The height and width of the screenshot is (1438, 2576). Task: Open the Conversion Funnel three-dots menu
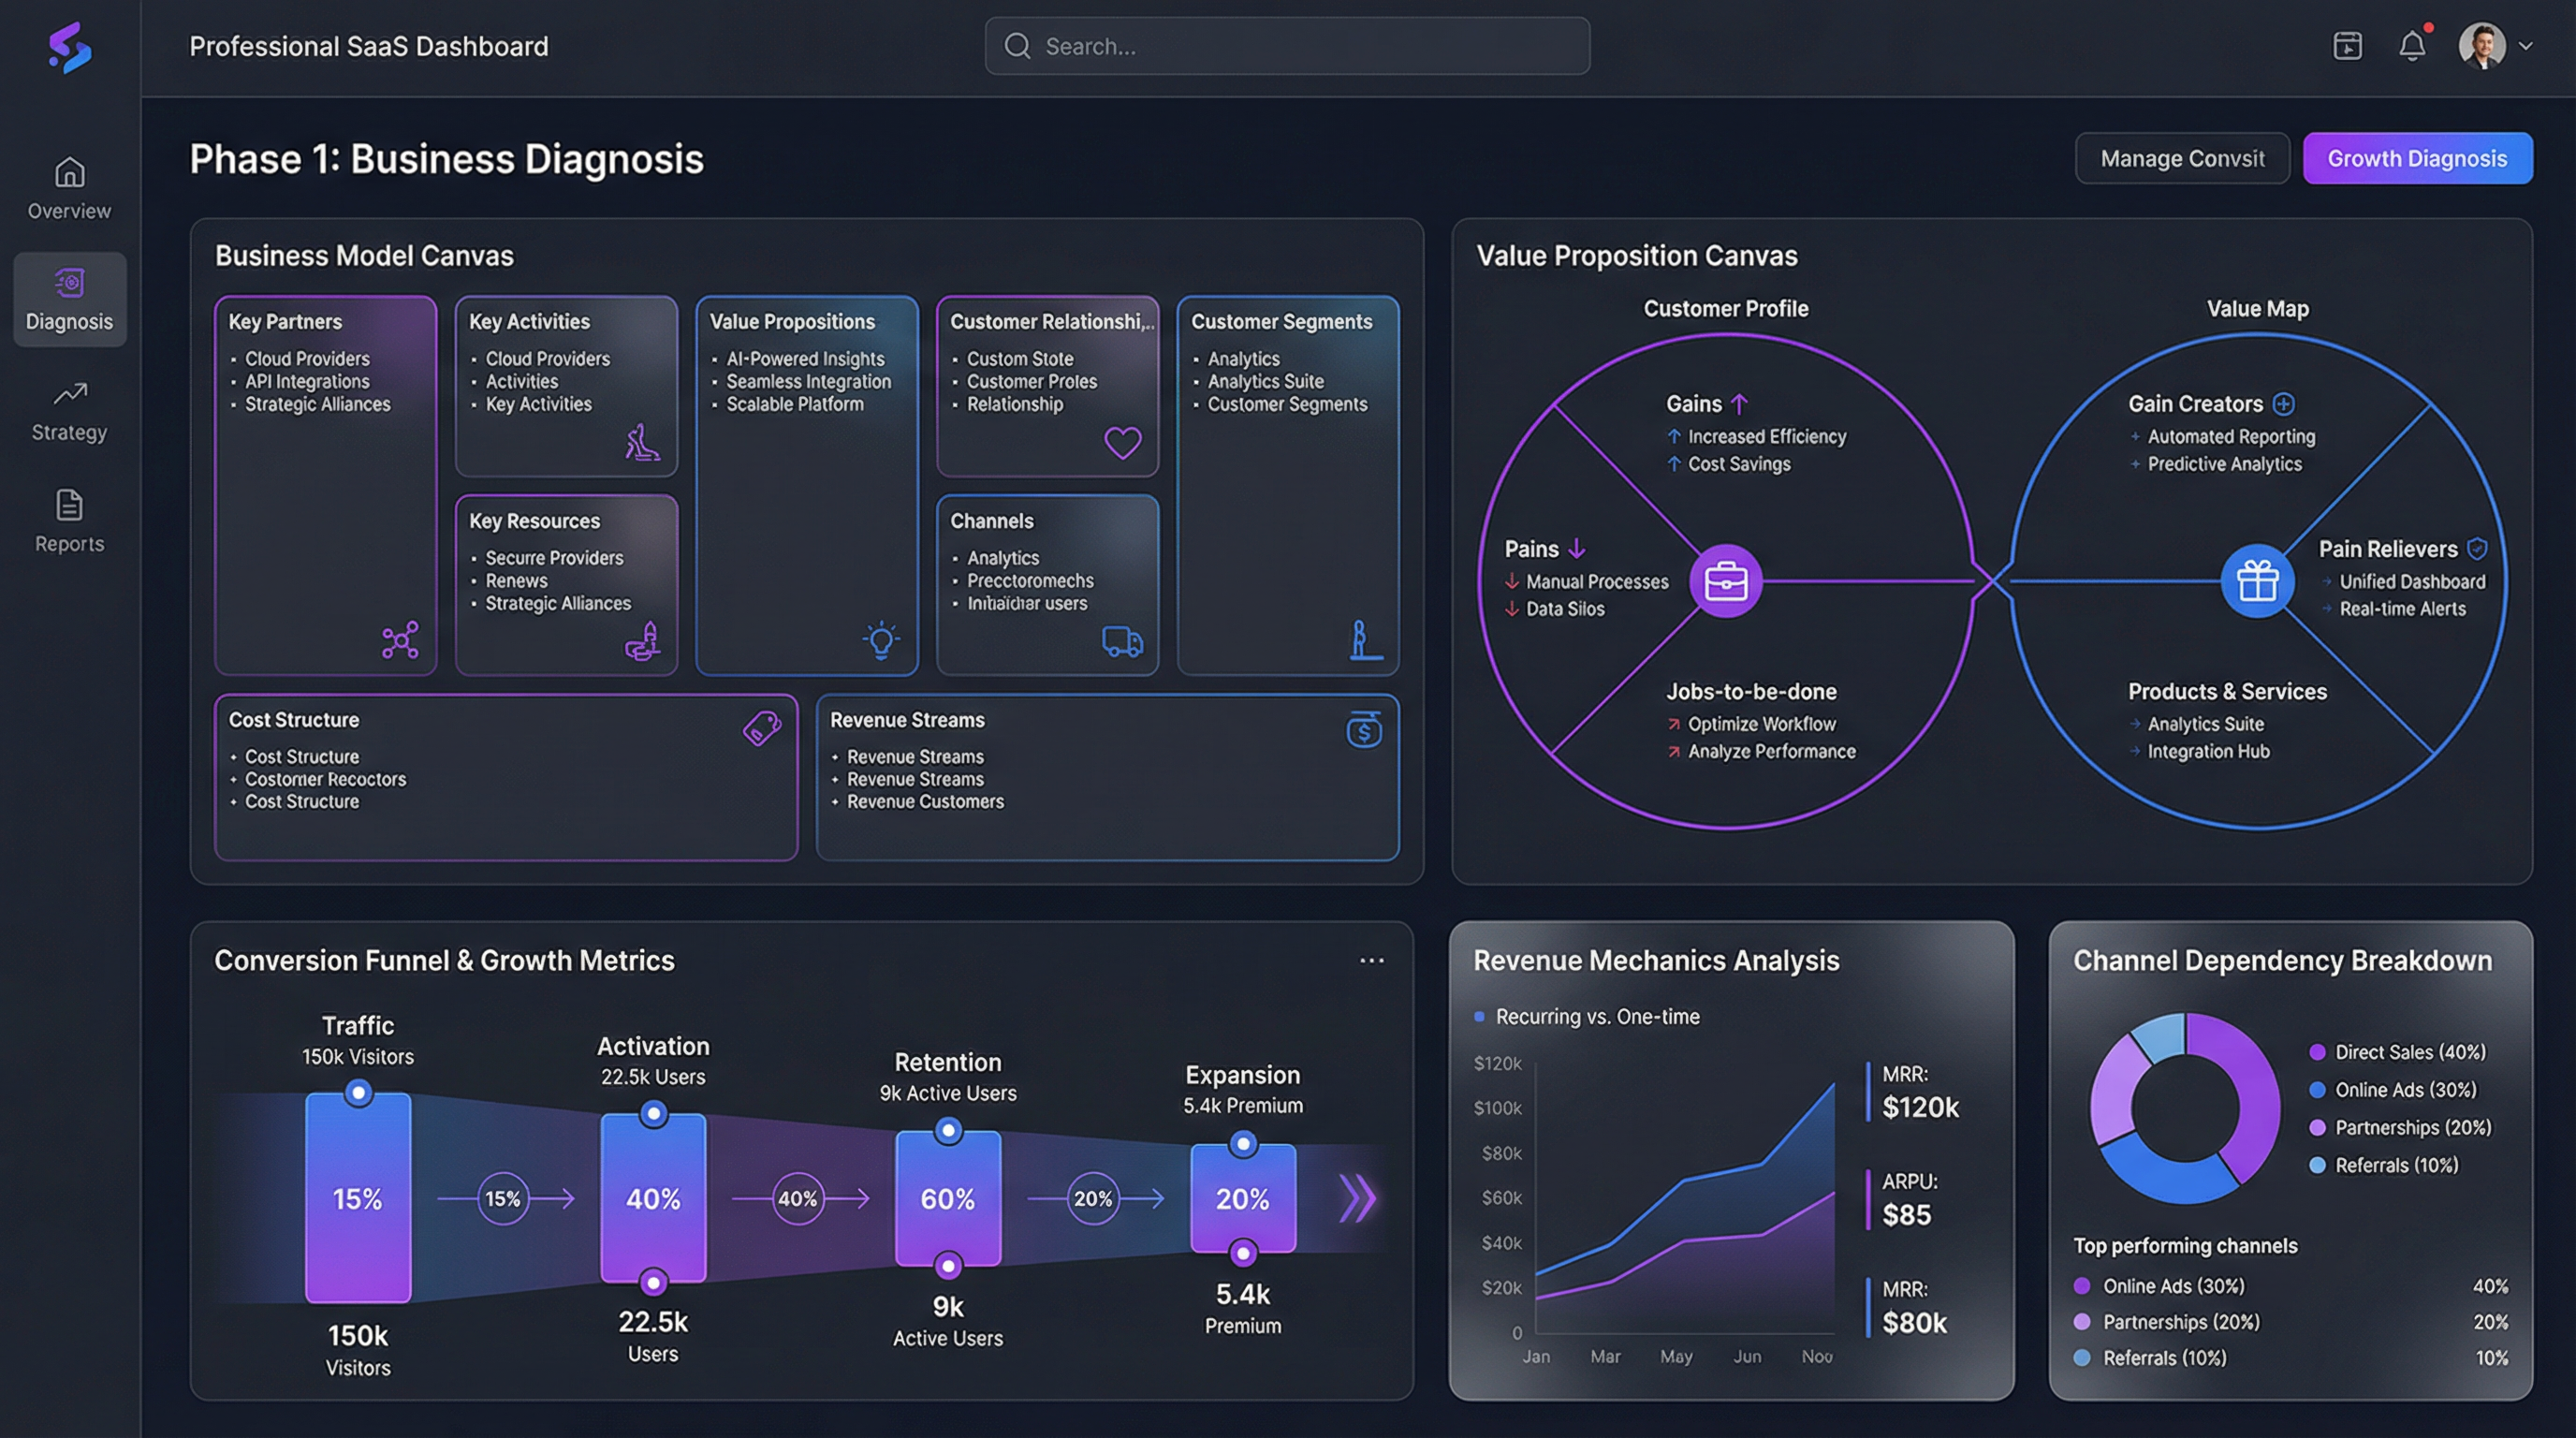click(1371, 960)
